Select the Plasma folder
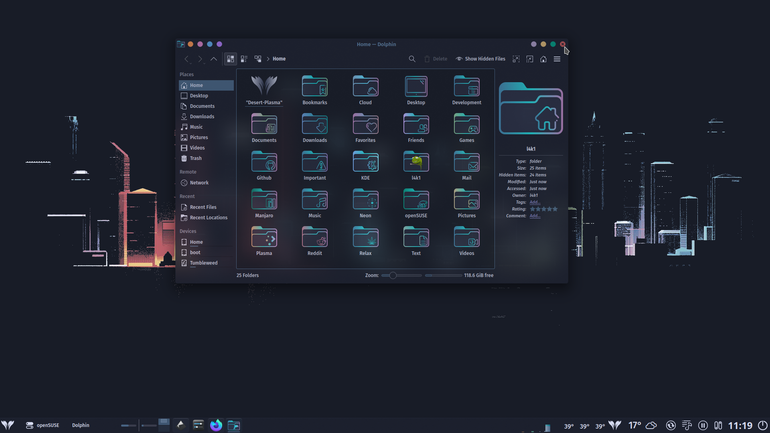Screen dimensions: 770x433 point(264,241)
